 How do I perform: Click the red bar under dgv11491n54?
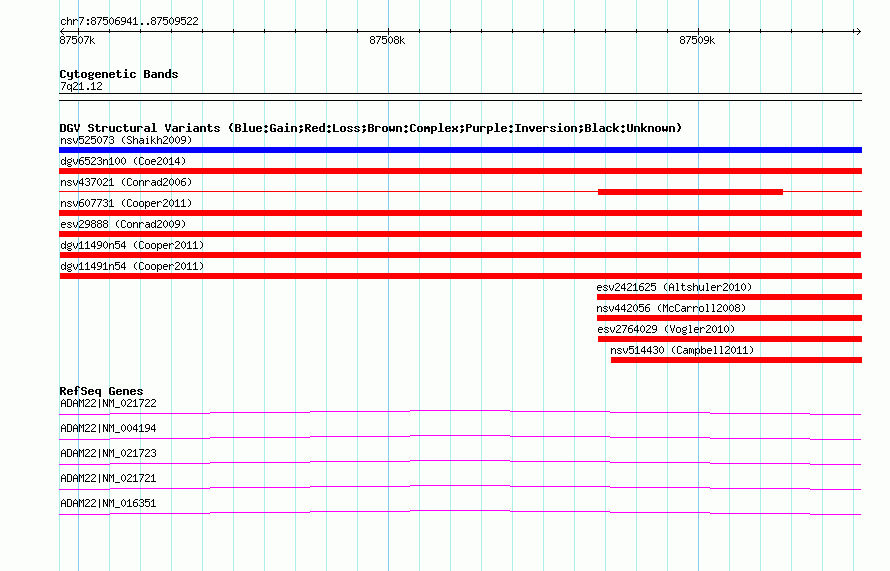(x=460, y=276)
